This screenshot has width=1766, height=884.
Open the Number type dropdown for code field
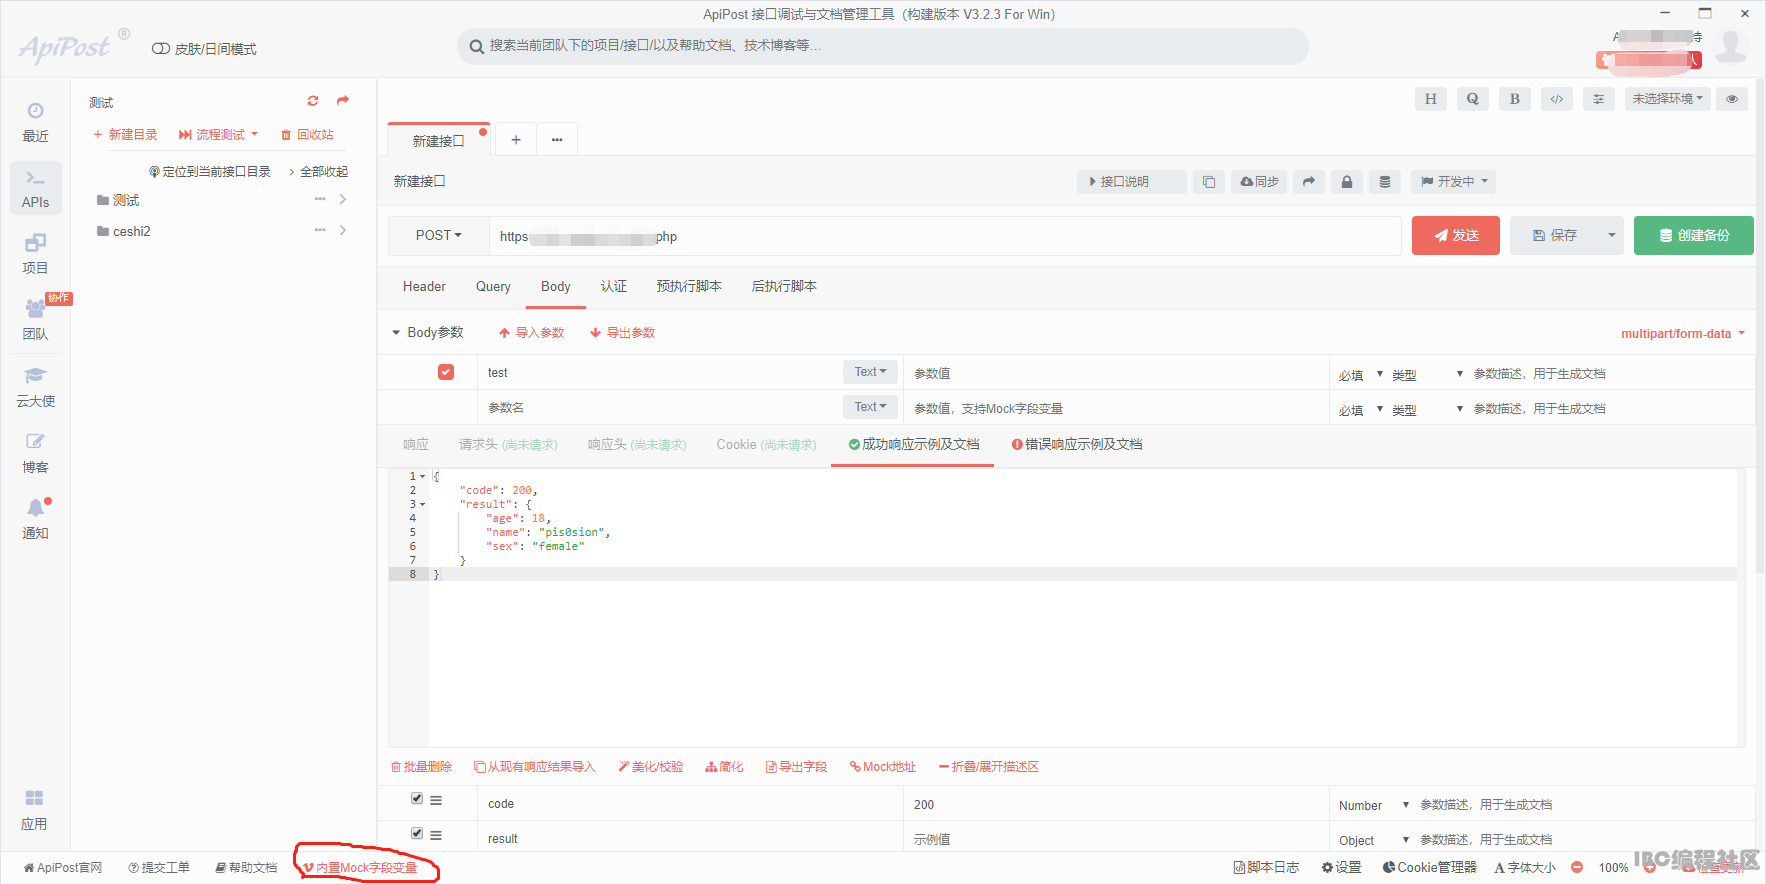(x=1374, y=805)
